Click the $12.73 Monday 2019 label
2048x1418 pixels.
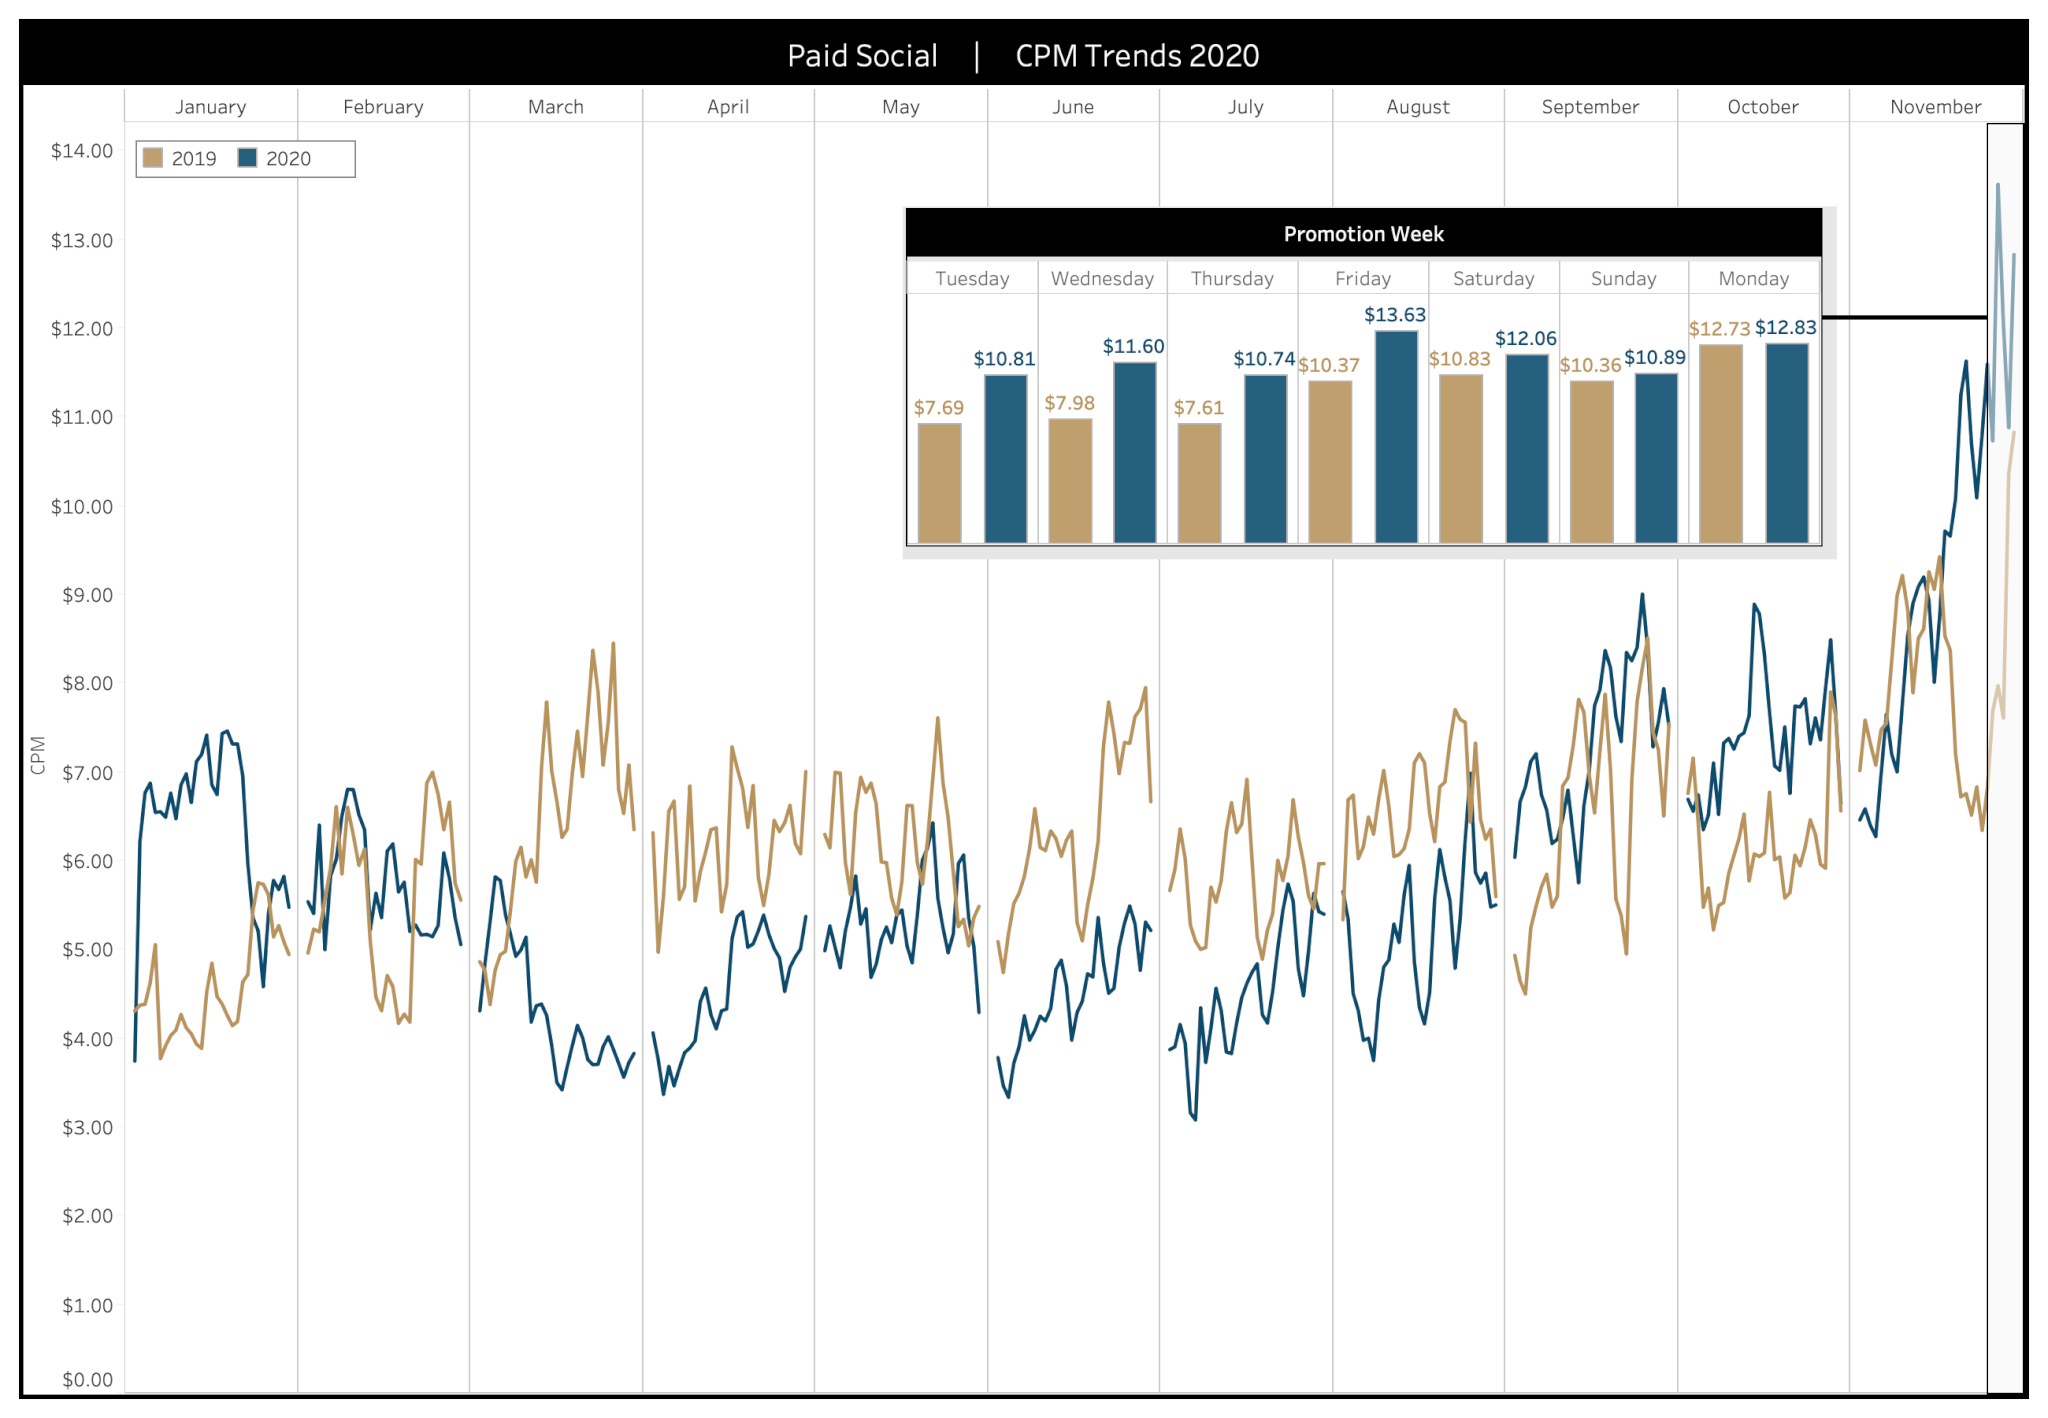click(1720, 329)
